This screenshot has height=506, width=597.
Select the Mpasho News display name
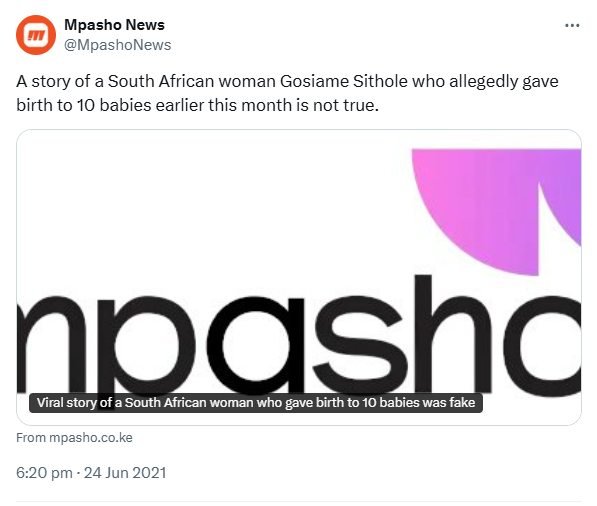coord(114,25)
